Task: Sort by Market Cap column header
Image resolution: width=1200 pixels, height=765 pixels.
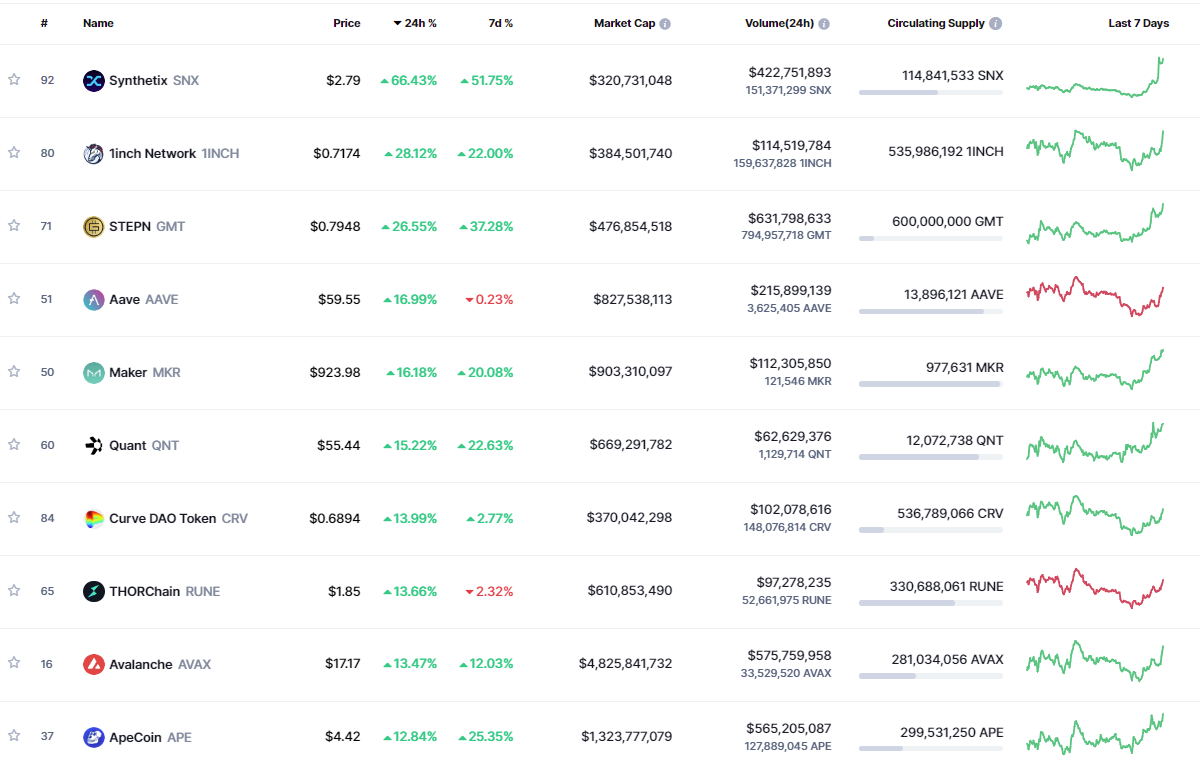Action: [624, 23]
